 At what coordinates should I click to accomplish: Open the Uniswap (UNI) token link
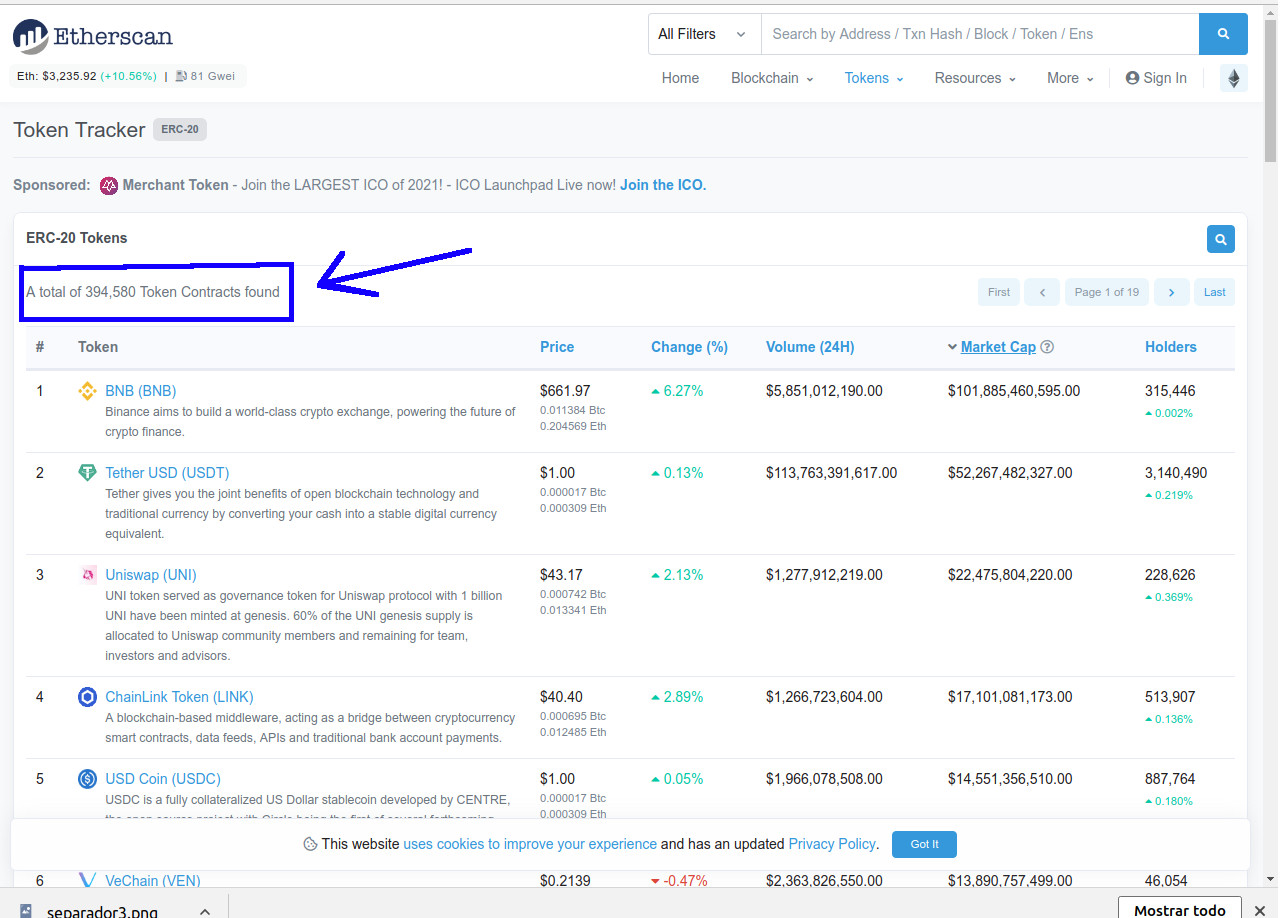tap(151, 575)
